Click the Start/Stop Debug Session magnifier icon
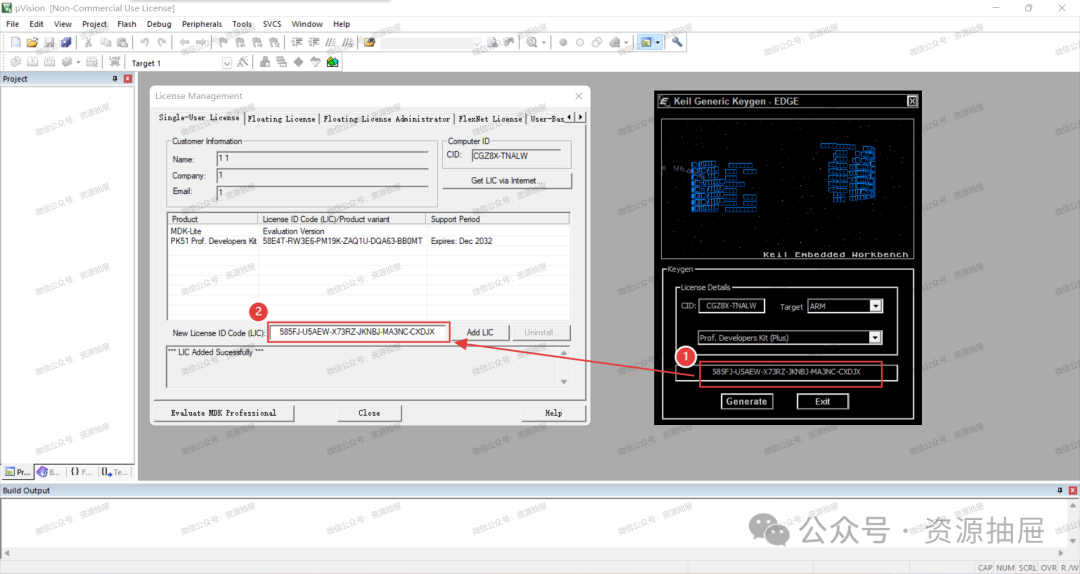The image size is (1080, 574). (532, 43)
